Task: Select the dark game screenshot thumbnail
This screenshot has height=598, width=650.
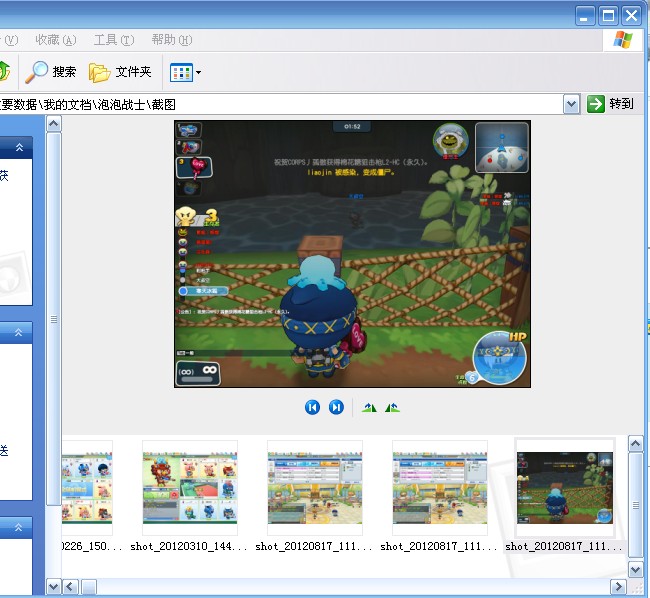Action: click(565, 488)
